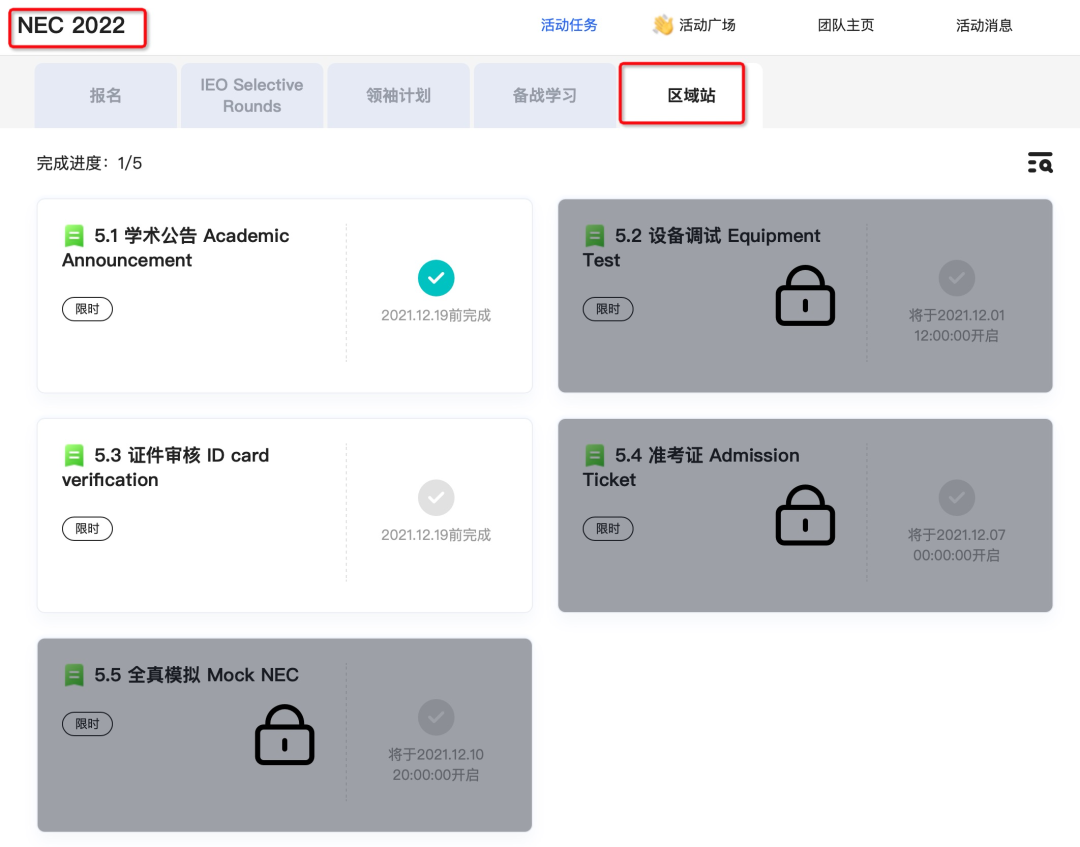1080x847 pixels.
Task: Click the 完成进度: 1/5 progress text
Action: pos(90,163)
